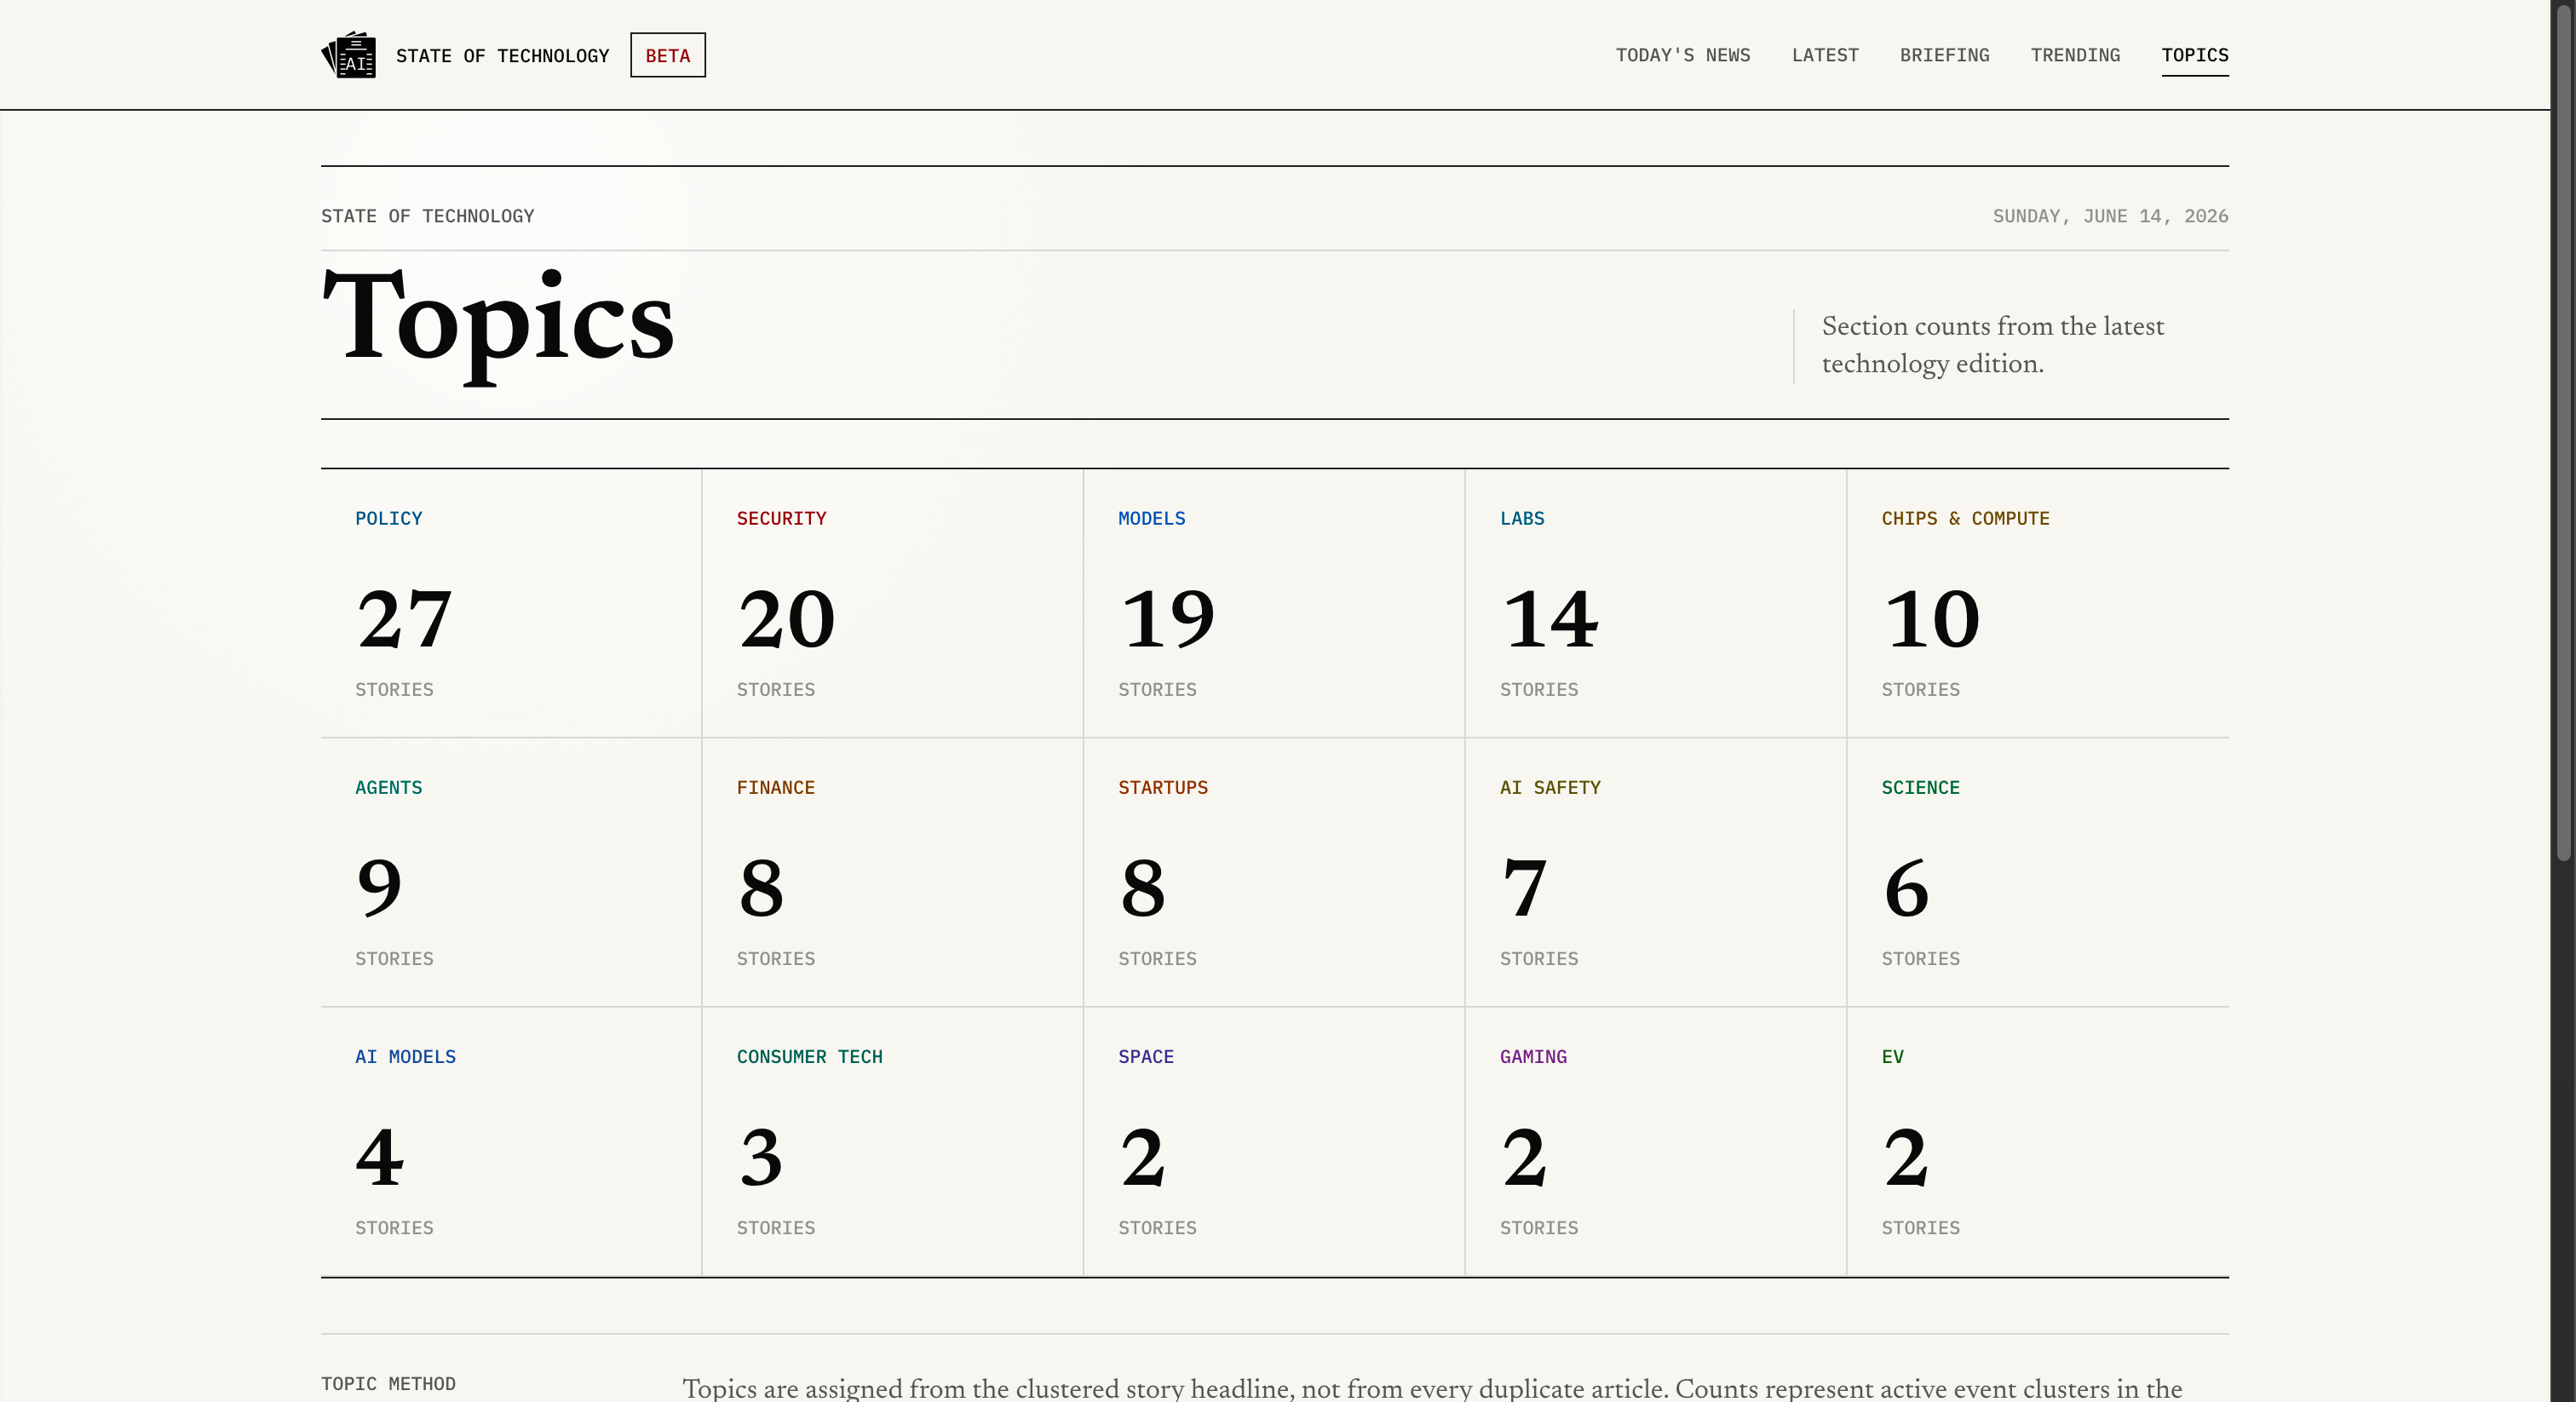This screenshot has width=2576, height=1402.
Task: Open the AI Safety topic card
Action: (1655, 872)
